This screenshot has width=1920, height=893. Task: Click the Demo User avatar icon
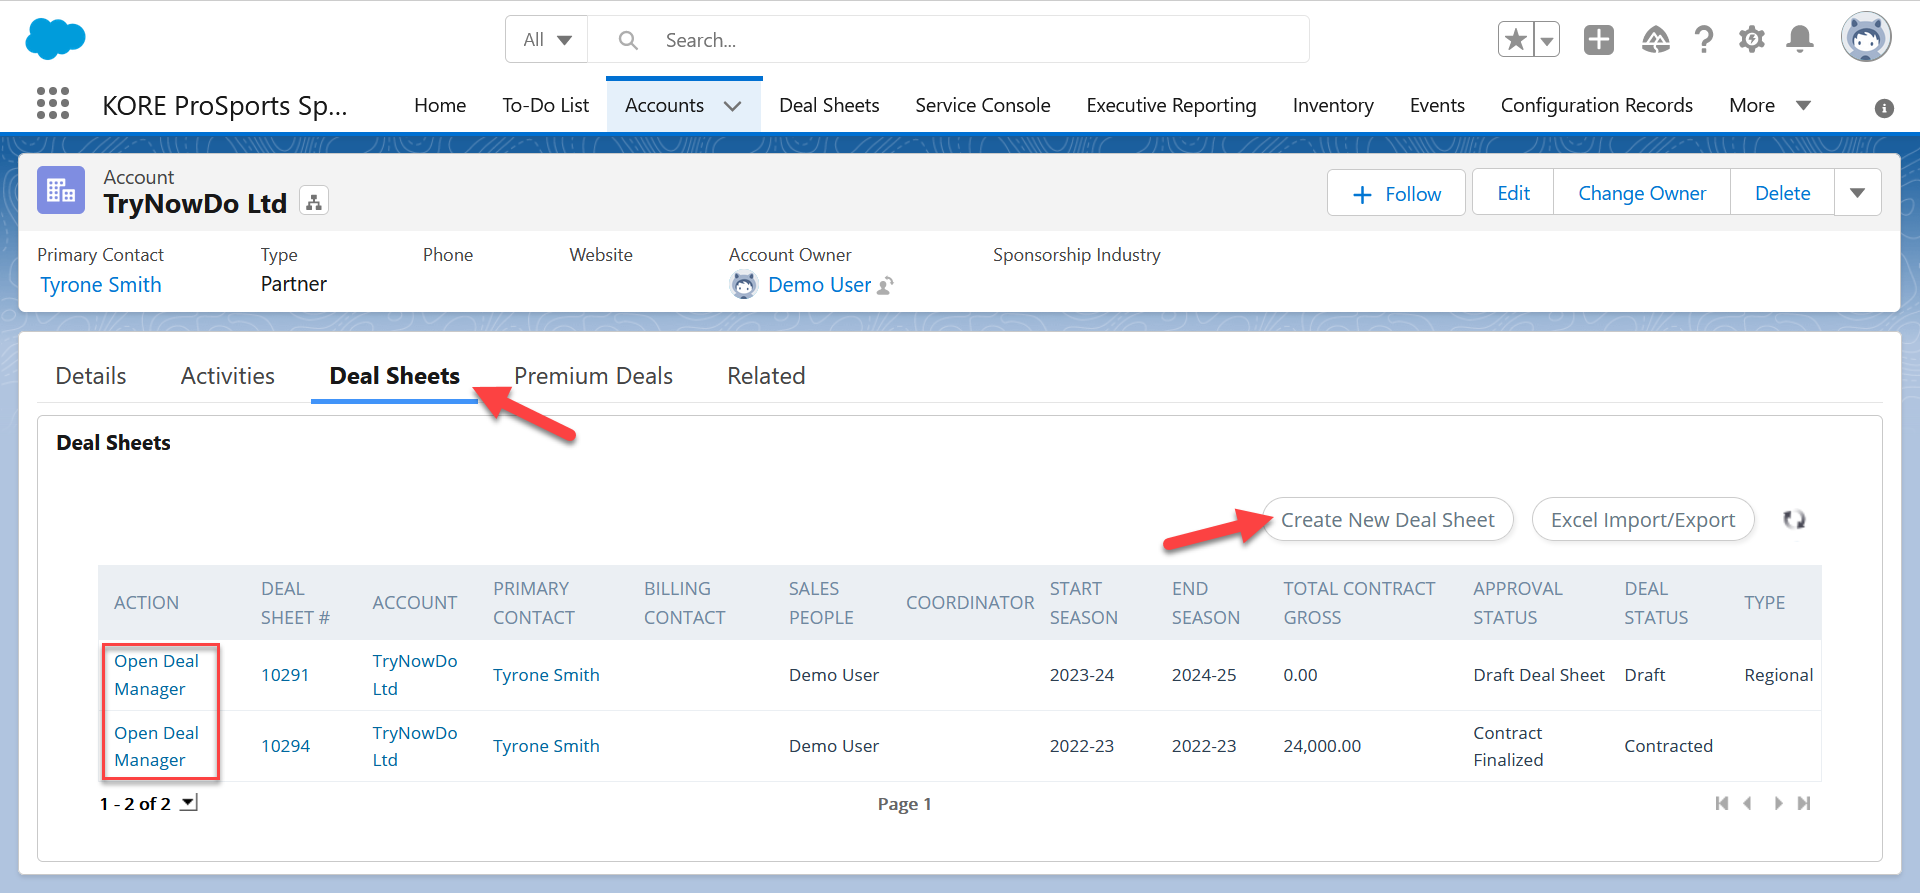click(x=744, y=285)
